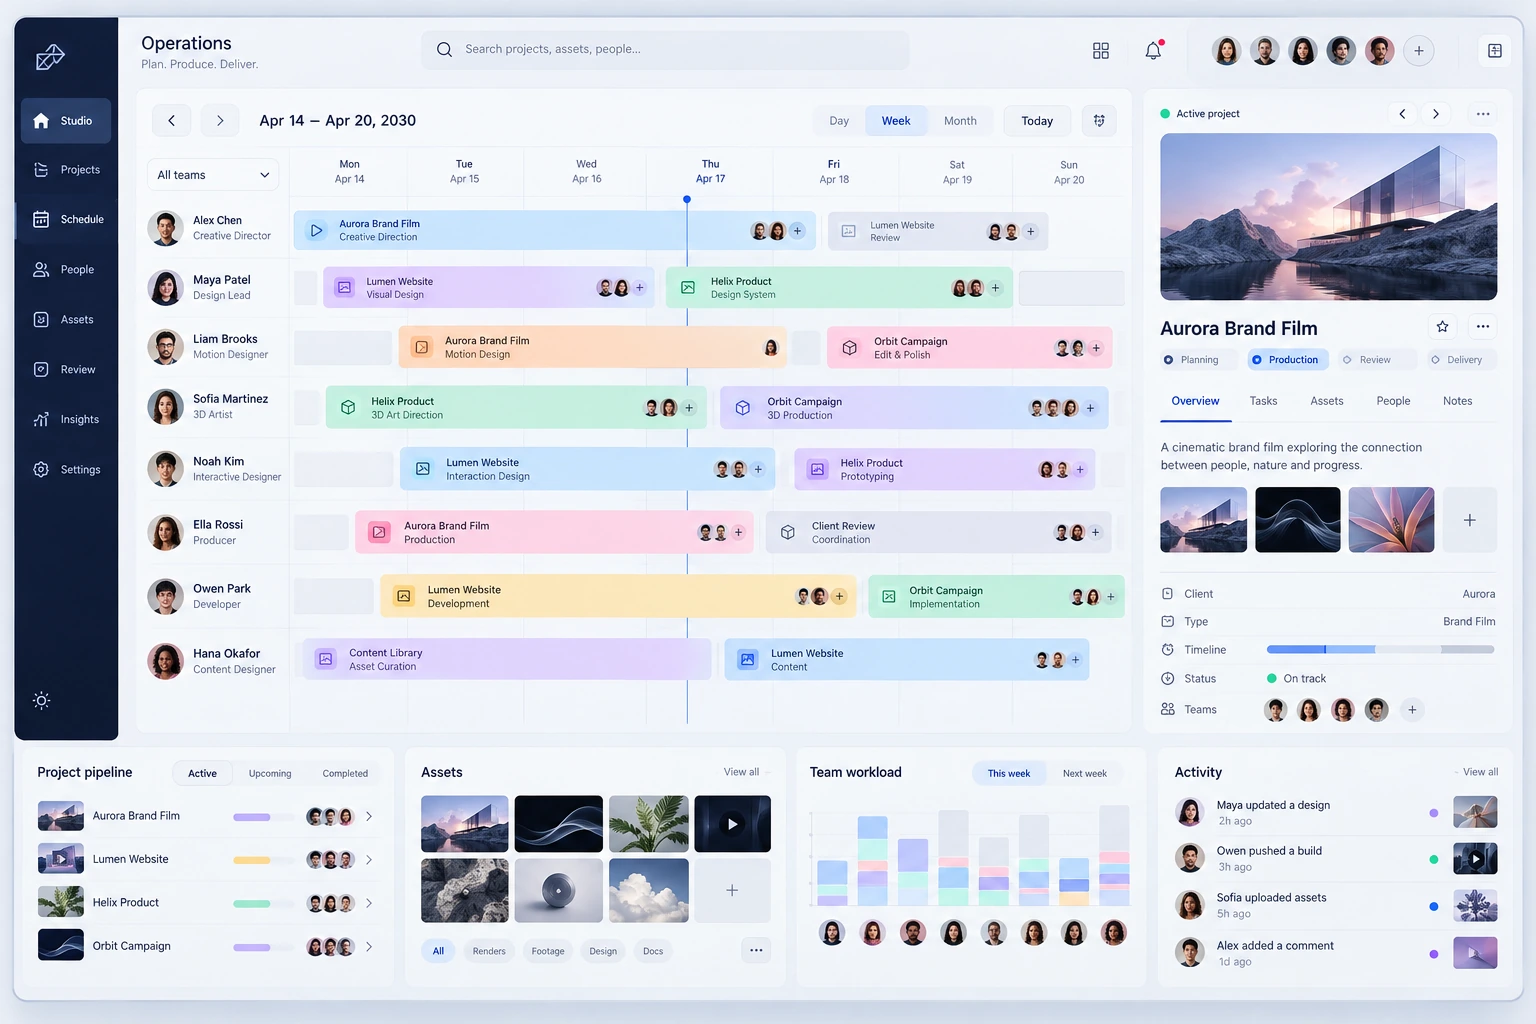Viewport: 1536px width, 1024px height.
Task: Expand the All teams dropdown
Action: pyautogui.click(x=213, y=175)
